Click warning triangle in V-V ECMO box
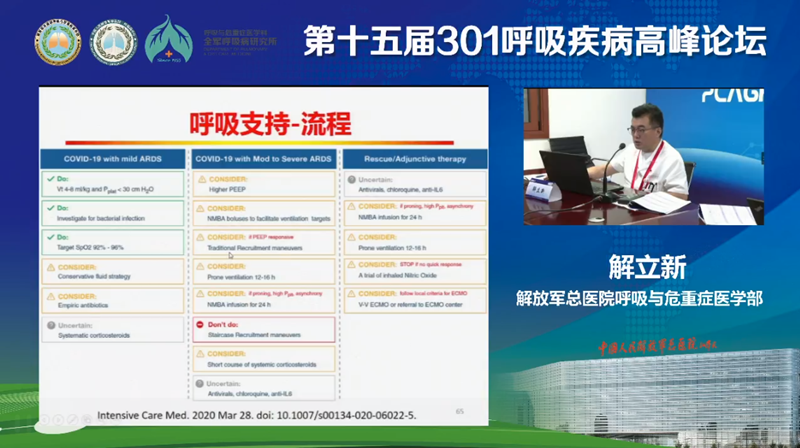 click(352, 294)
